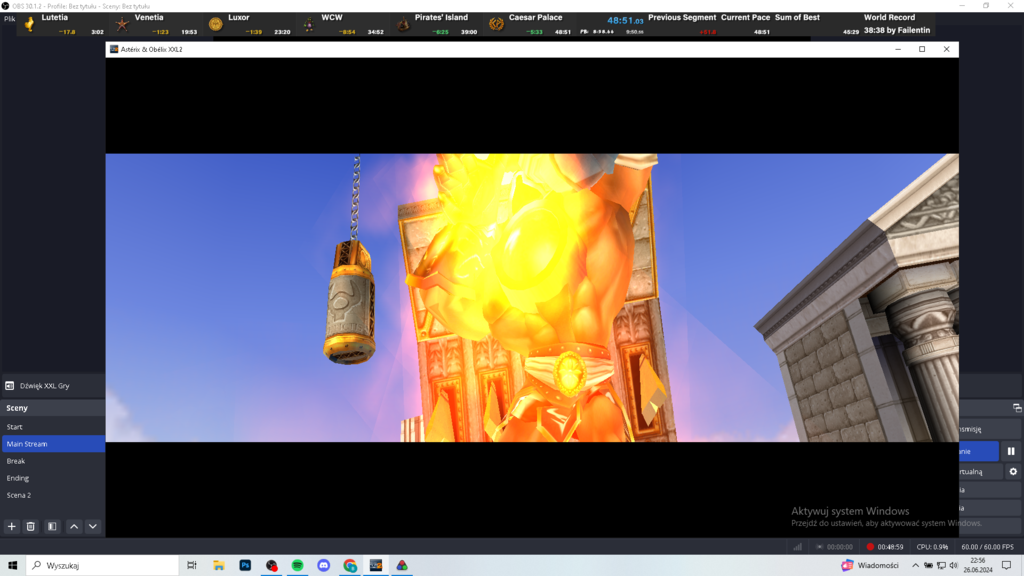The height and width of the screenshot is (576, 1024).
Task: Move scene up with arrow
Action: tap(74, 526)
